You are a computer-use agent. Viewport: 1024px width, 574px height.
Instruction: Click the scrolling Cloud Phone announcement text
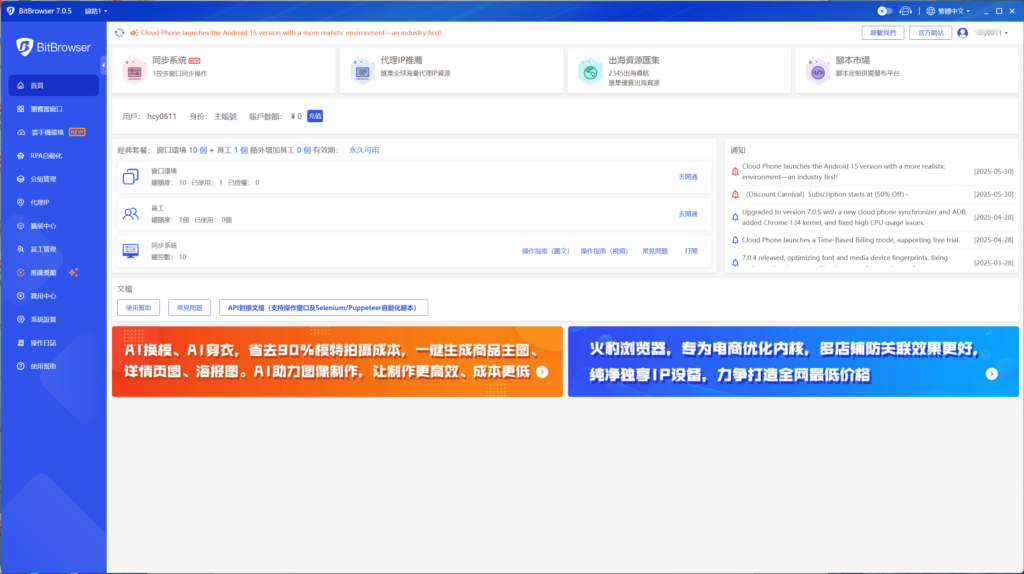click(291, 33)
